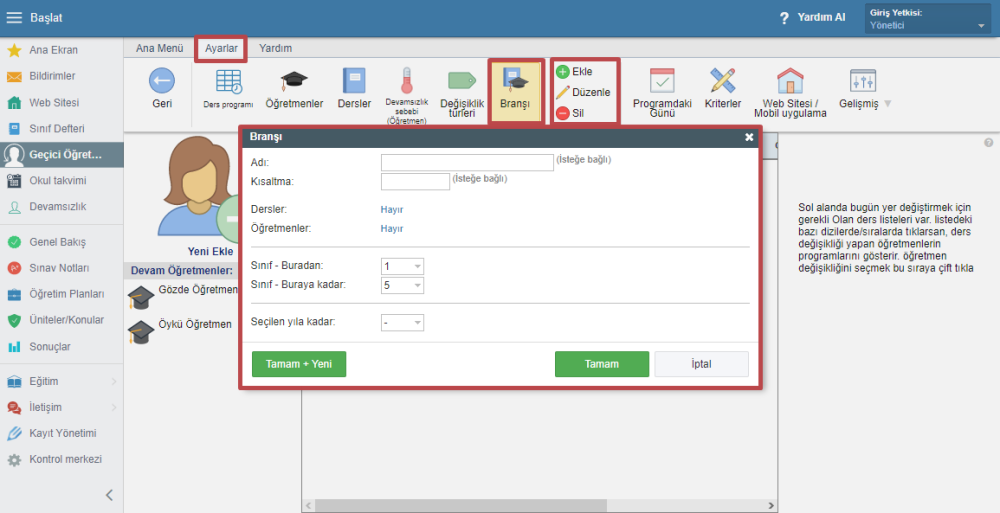This screenshot has height=513, width=1000.
Task: Click the horizontal scrollbar left arrow
Action: coord(309,505)
